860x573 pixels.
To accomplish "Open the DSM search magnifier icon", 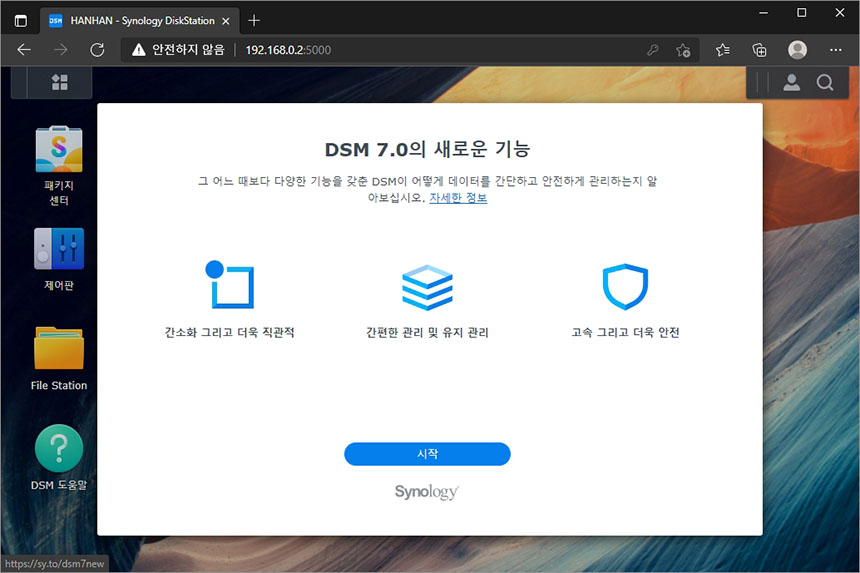I will point(824,83).
